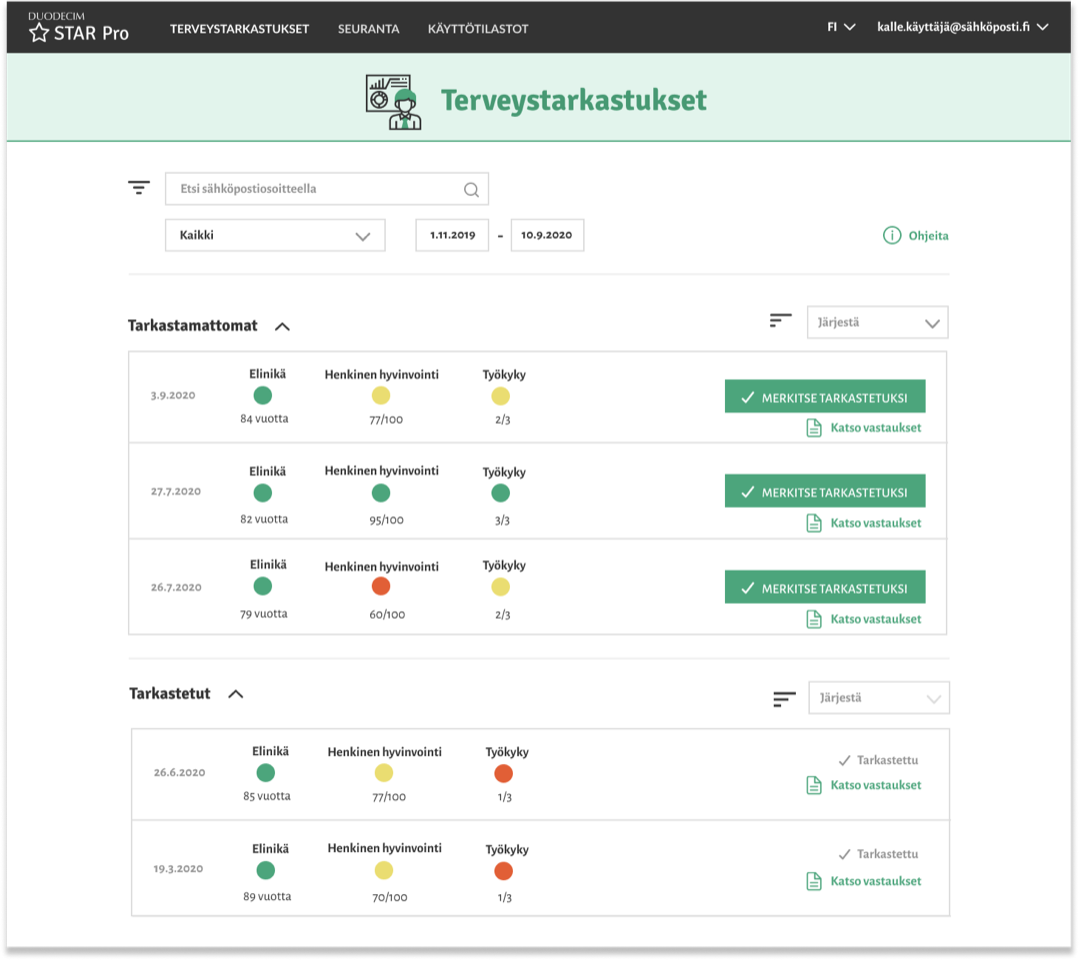Viewport: 1079px width, 960px height.
Task: Click the 85 vuotta value
Action: 267,796
